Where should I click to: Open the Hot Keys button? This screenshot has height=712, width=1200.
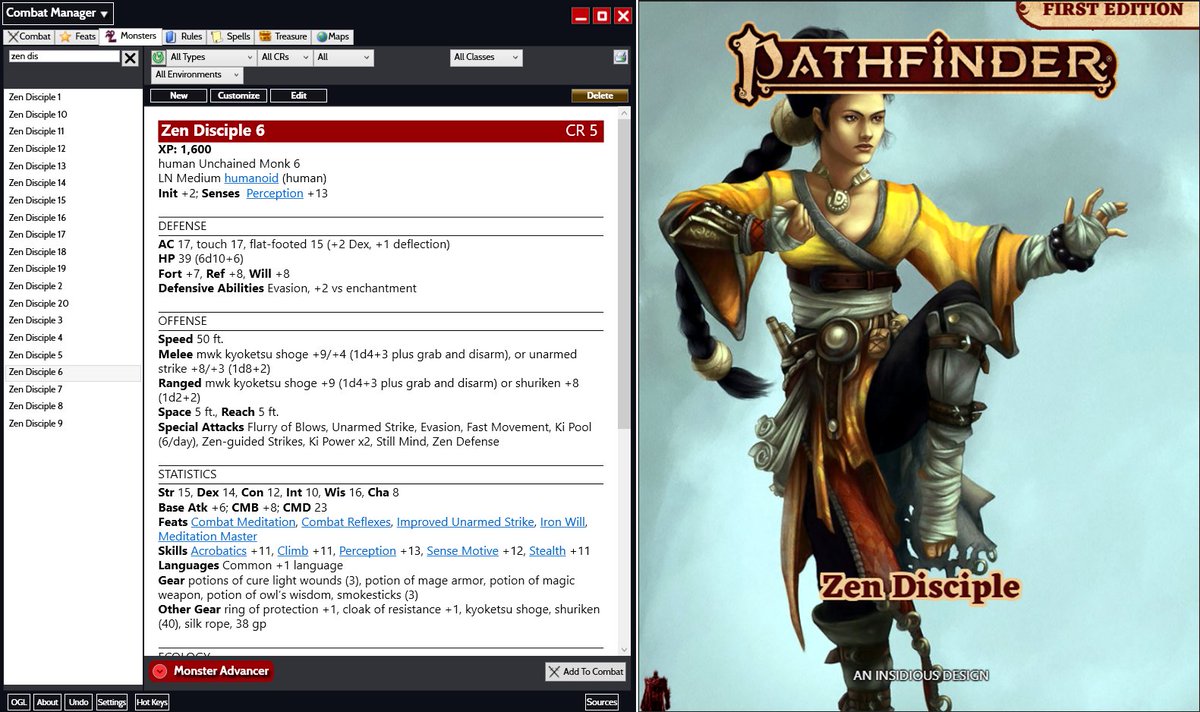[x=152, y=702]
